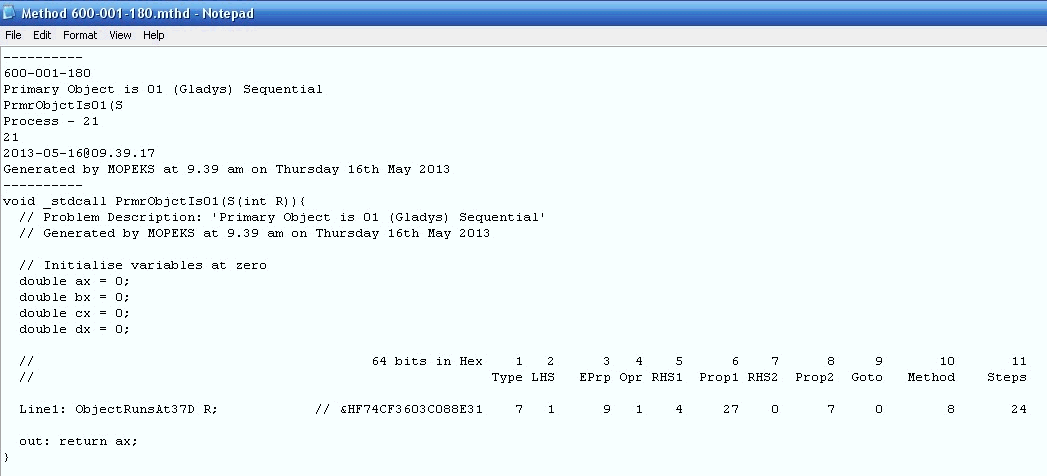The height and width of the screenshot is (476, 1047).
Task: Click the 'double ax = 0;' line
Action: click(75, 281)
